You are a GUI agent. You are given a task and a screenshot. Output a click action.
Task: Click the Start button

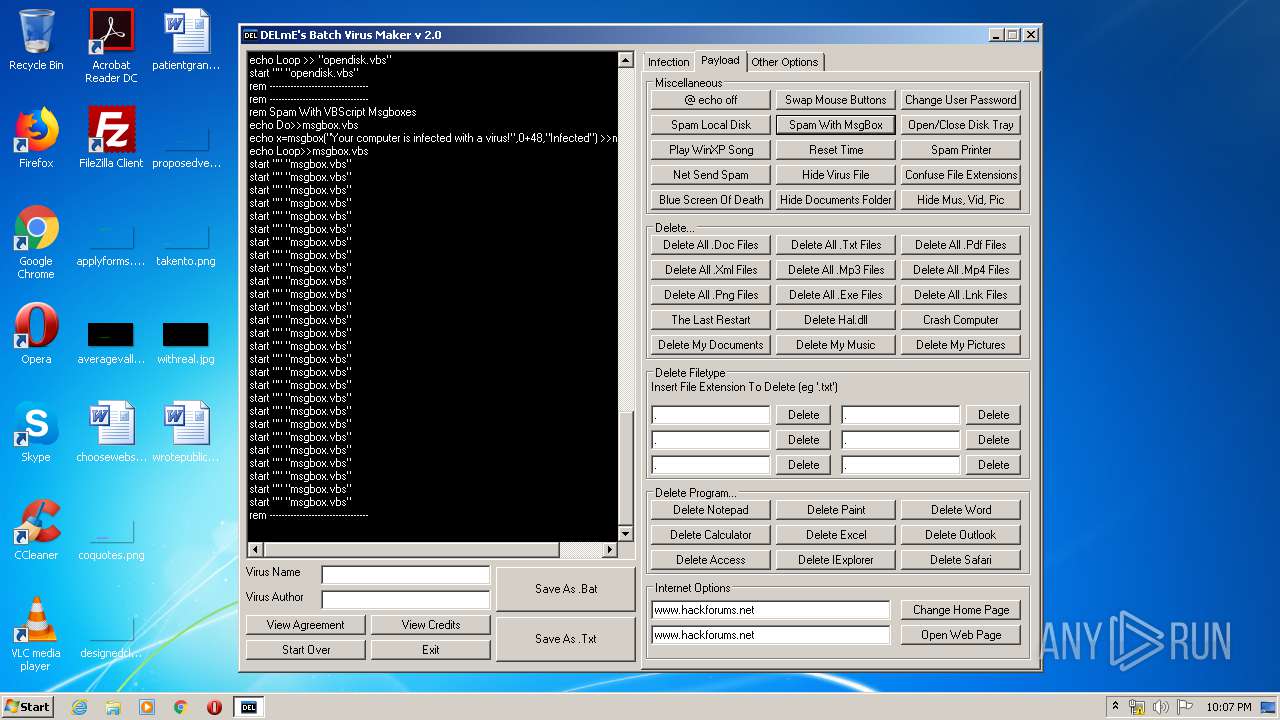pyautogui.click(x=28, y=707)
